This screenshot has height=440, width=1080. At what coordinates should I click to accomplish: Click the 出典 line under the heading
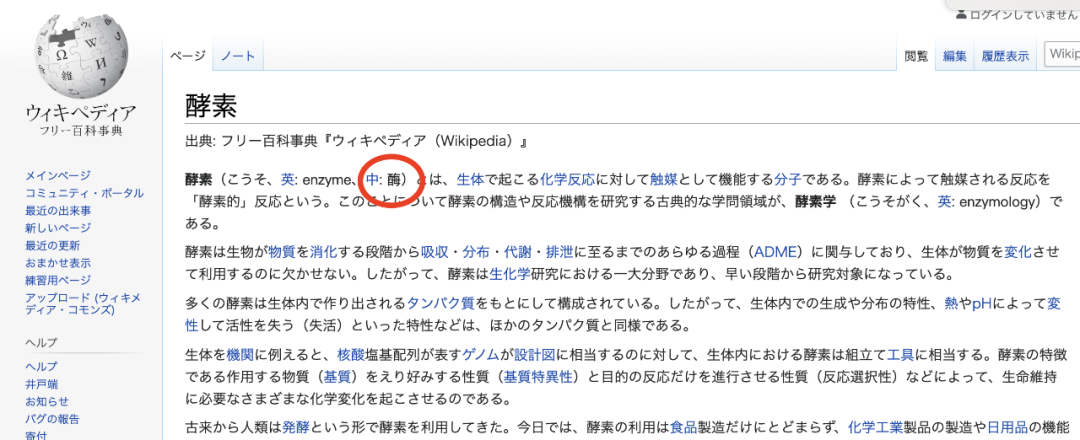[x=355, y=143]
